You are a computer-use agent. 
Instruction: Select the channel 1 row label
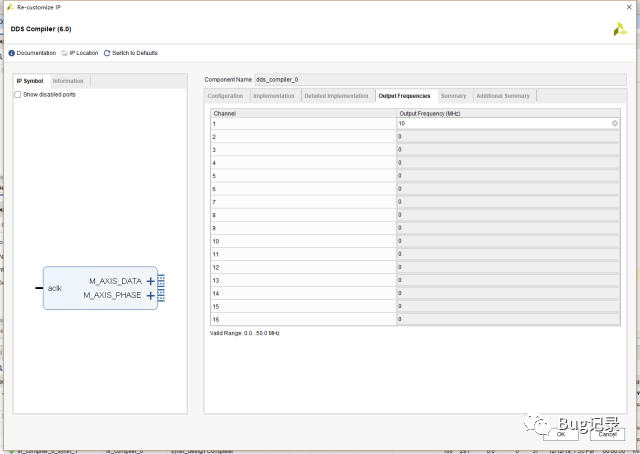click(x=303, y=124)
